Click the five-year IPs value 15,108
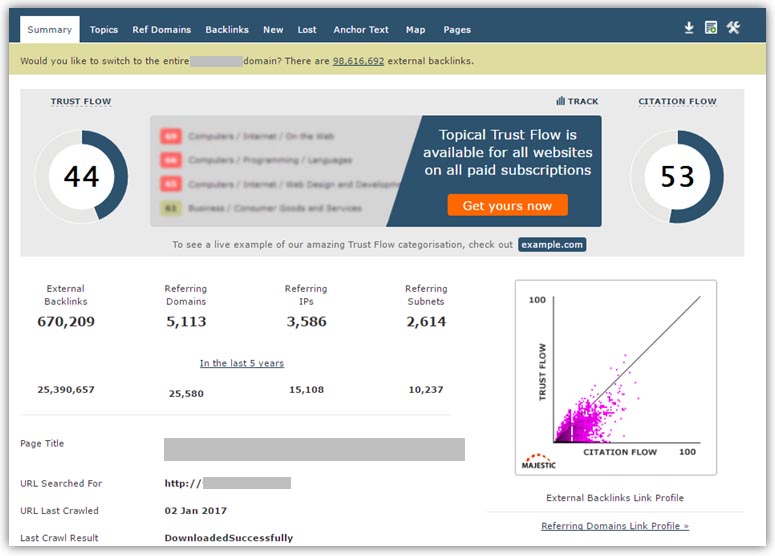Viewport: 775px width, 556px height. [306, 389]
